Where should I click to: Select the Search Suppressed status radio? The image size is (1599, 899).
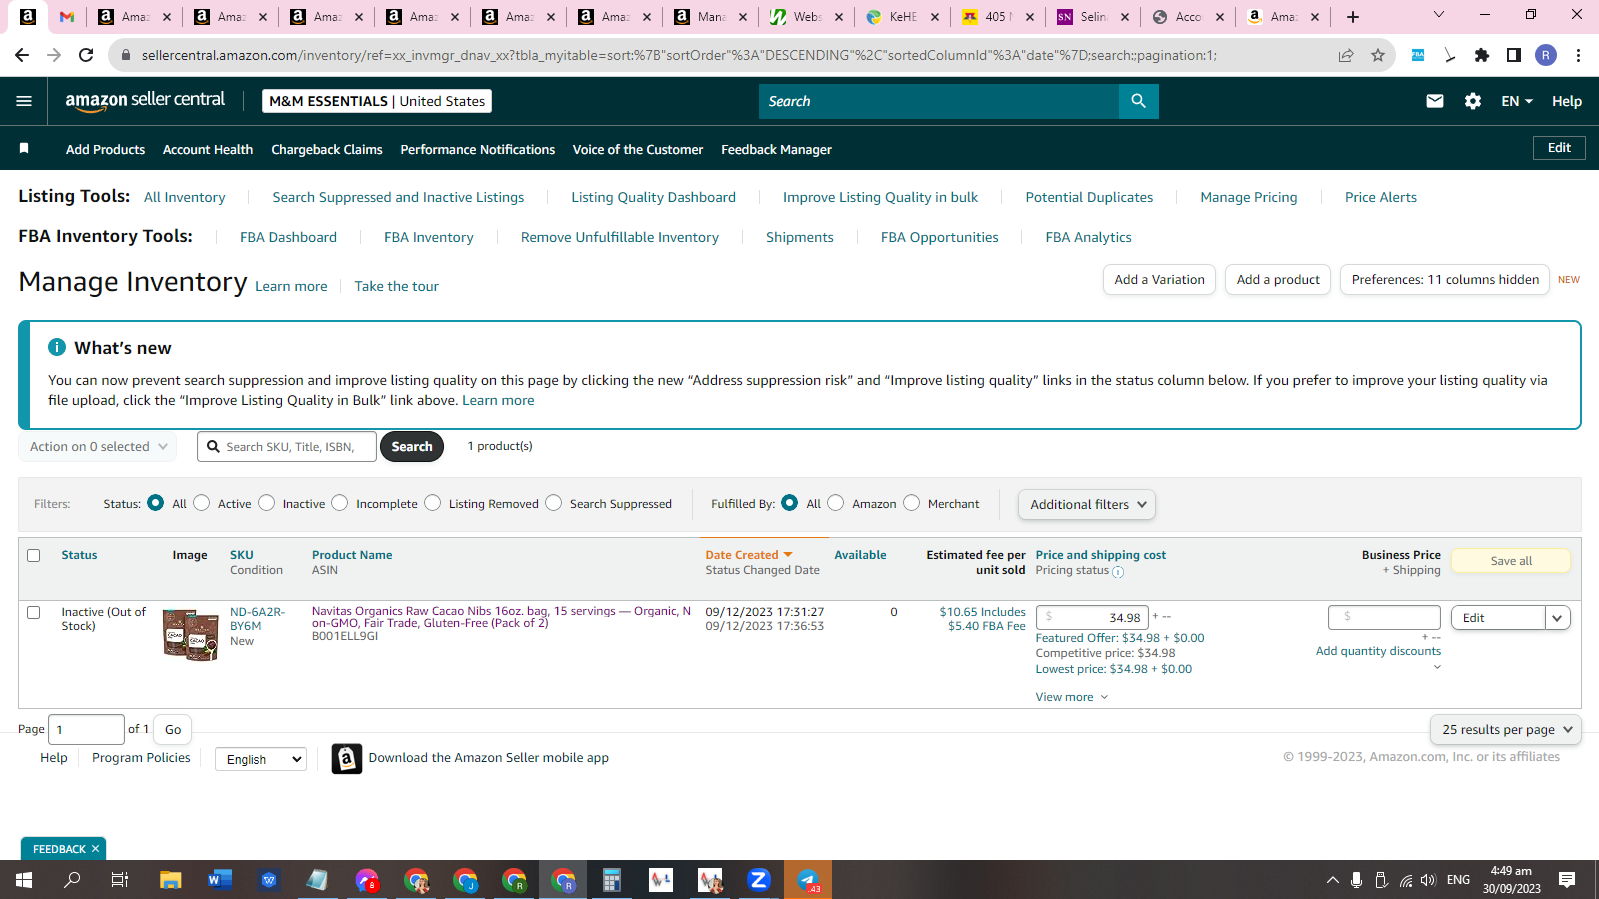(x=554, y=503)
